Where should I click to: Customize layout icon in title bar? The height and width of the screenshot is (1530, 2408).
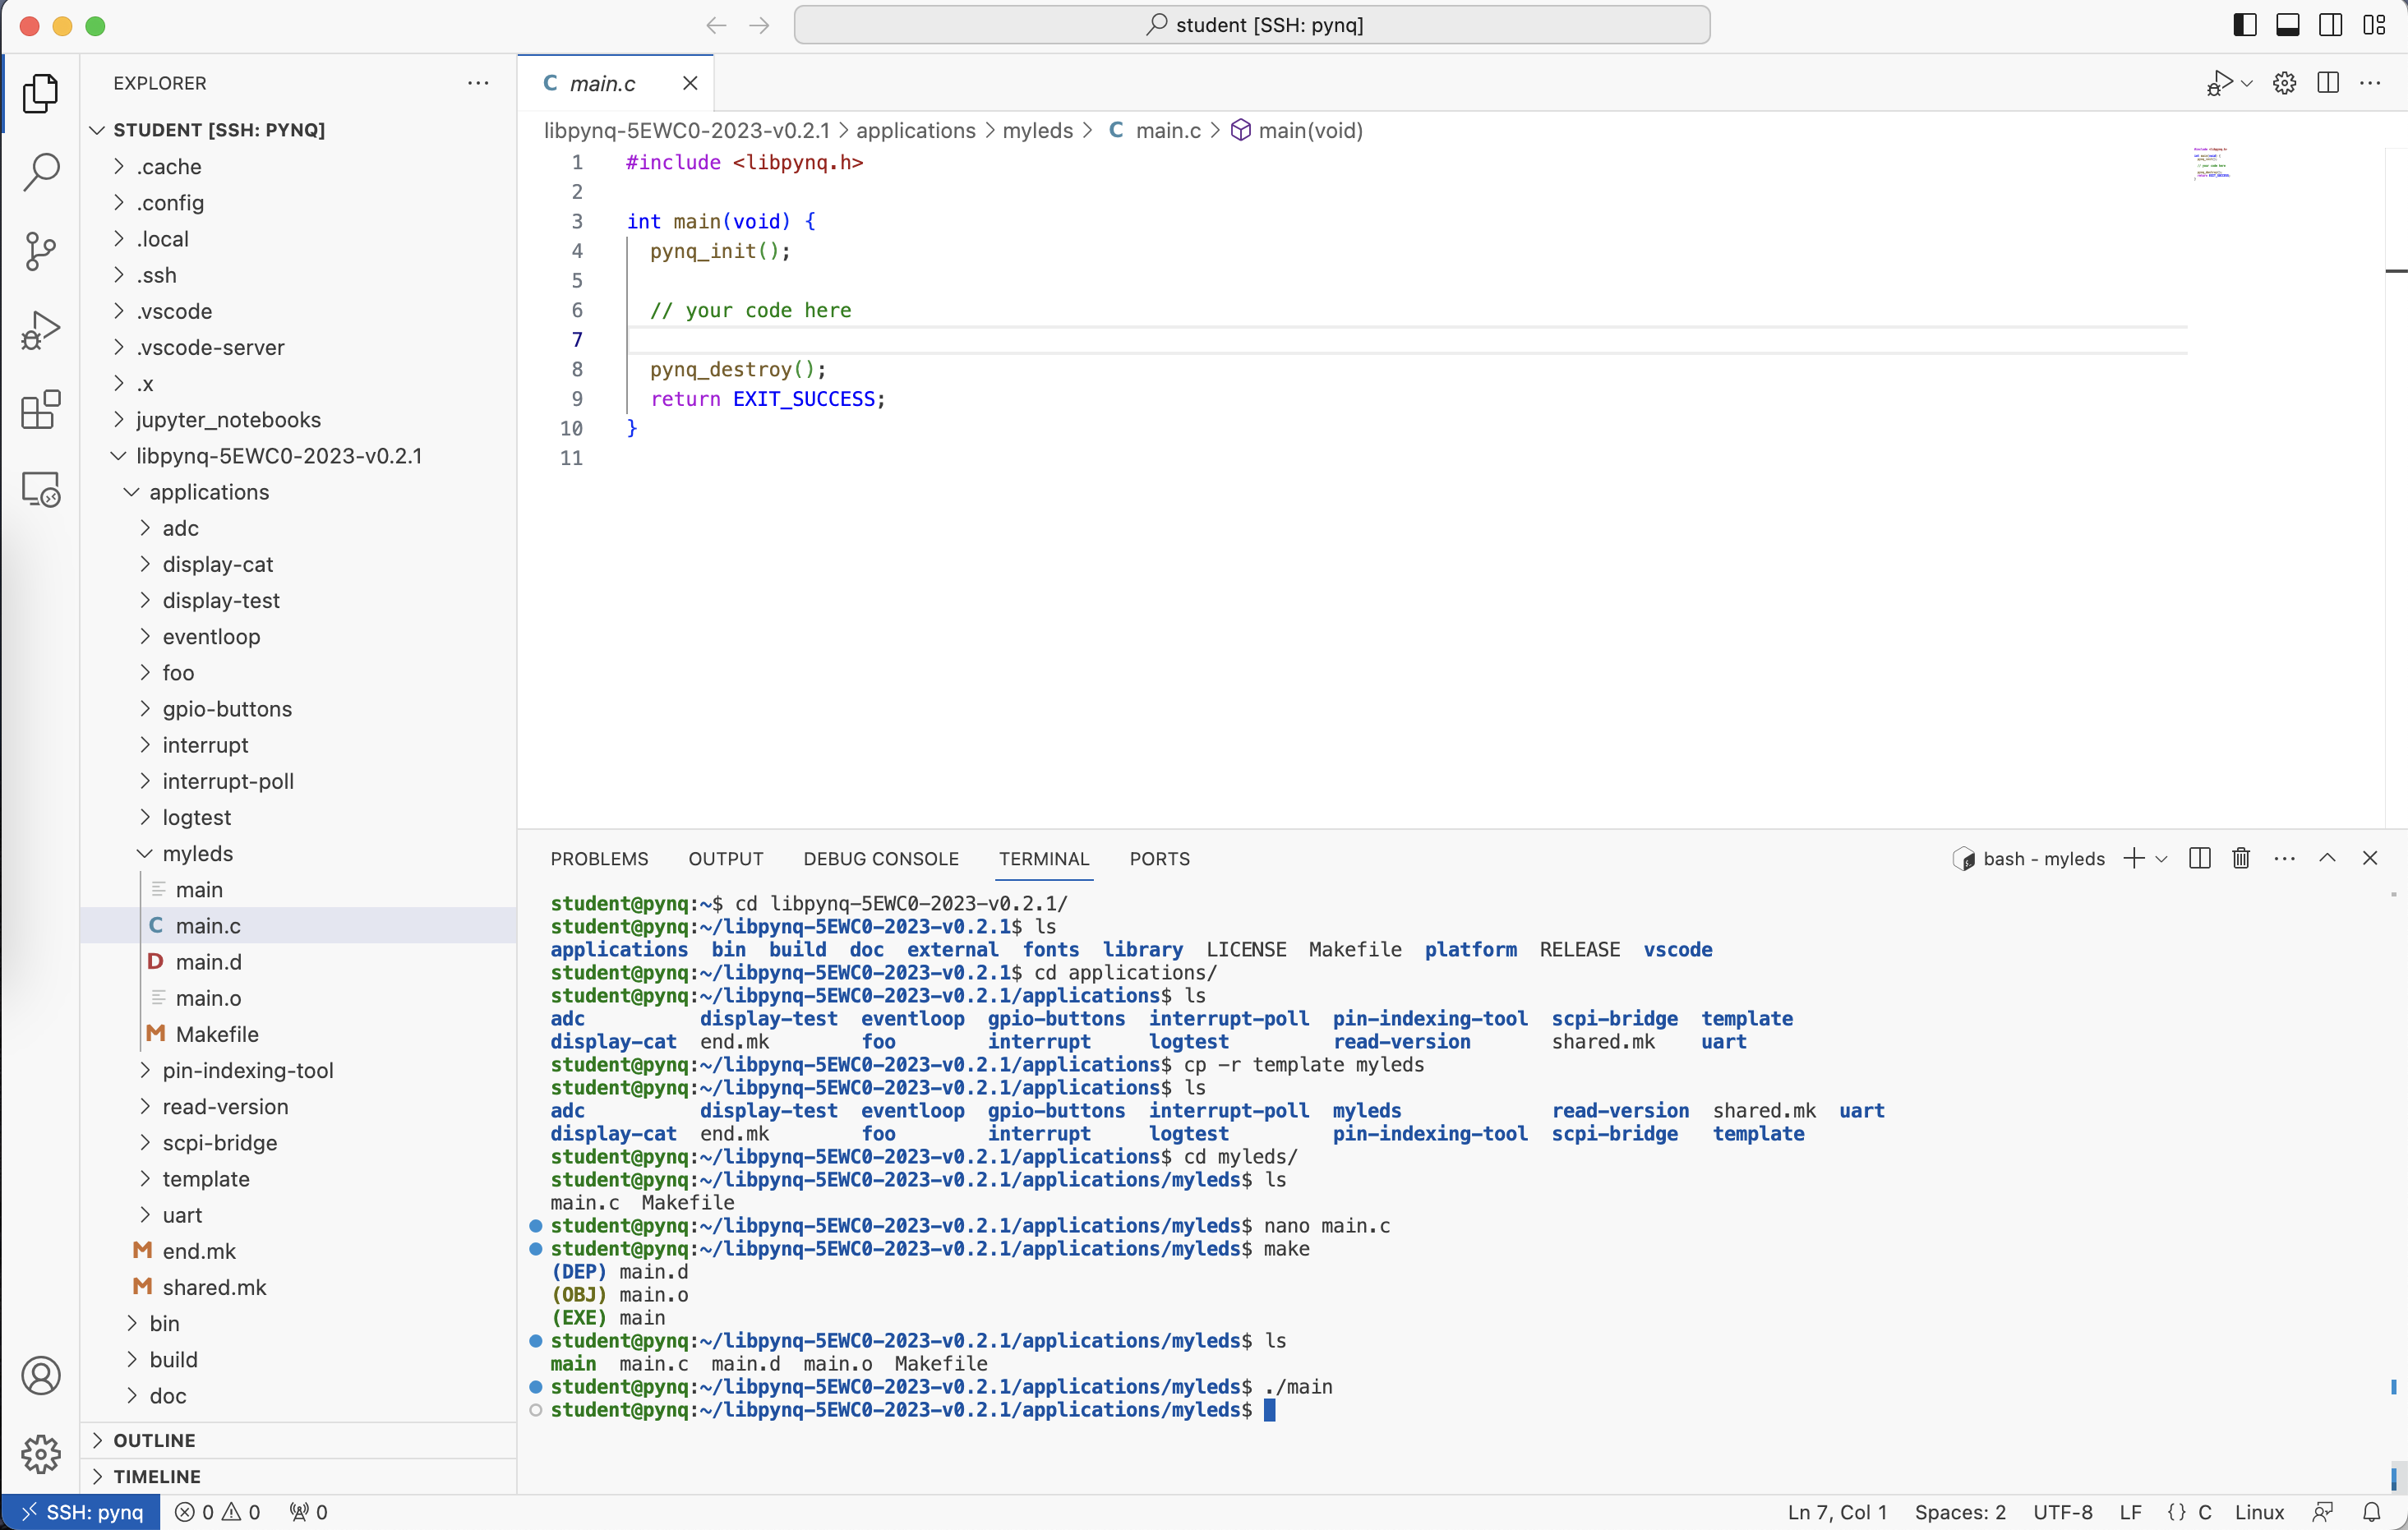(x=2374, y=25)
